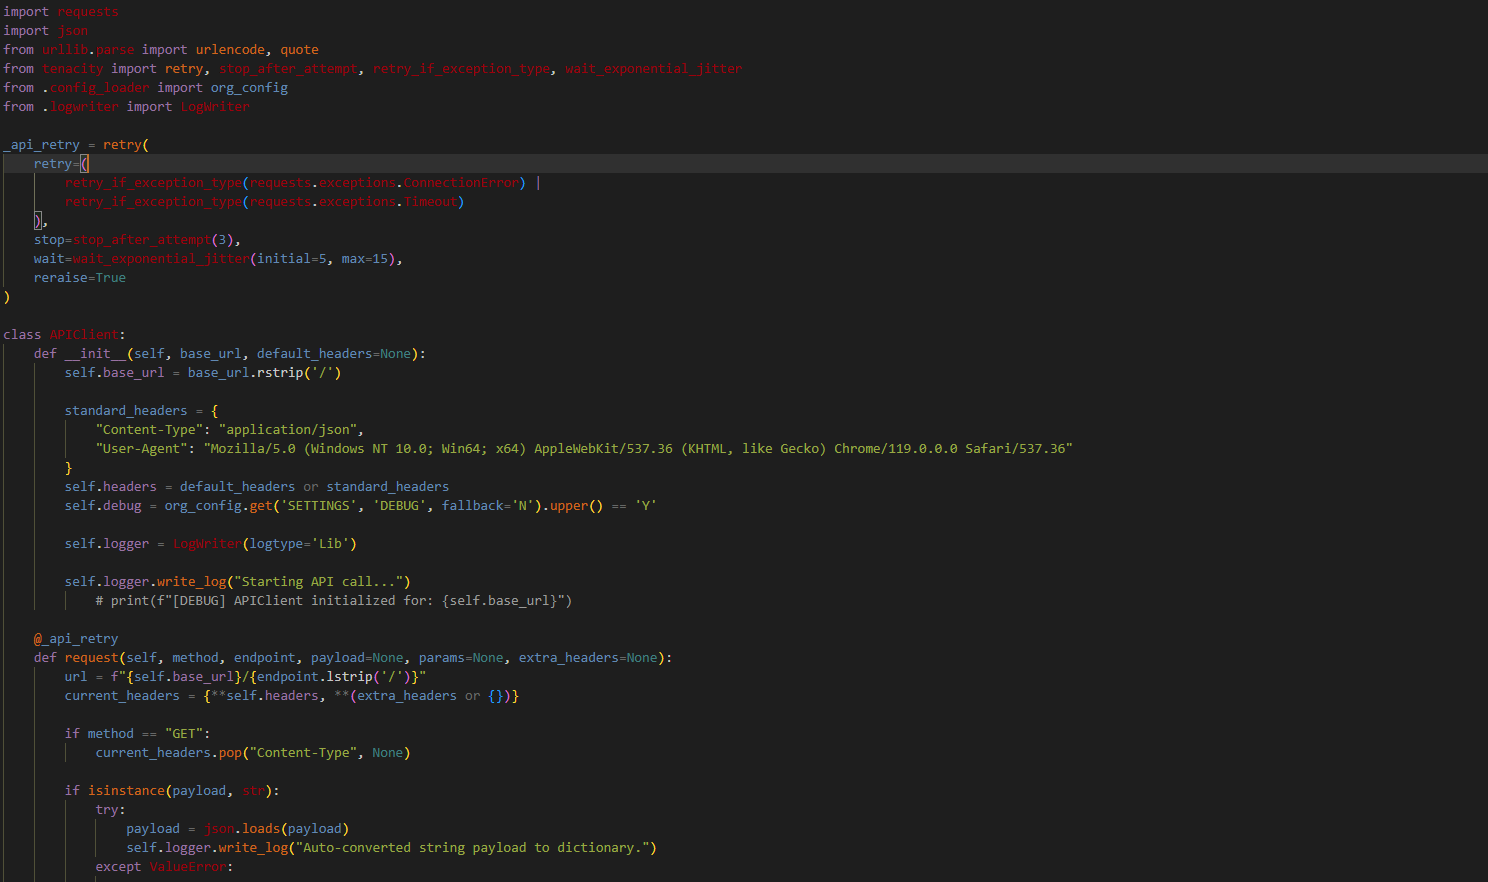The width and height of the screenshot is (1488, 882).
Task: Click the 'import json' line at top
Action: click(45, 31)
